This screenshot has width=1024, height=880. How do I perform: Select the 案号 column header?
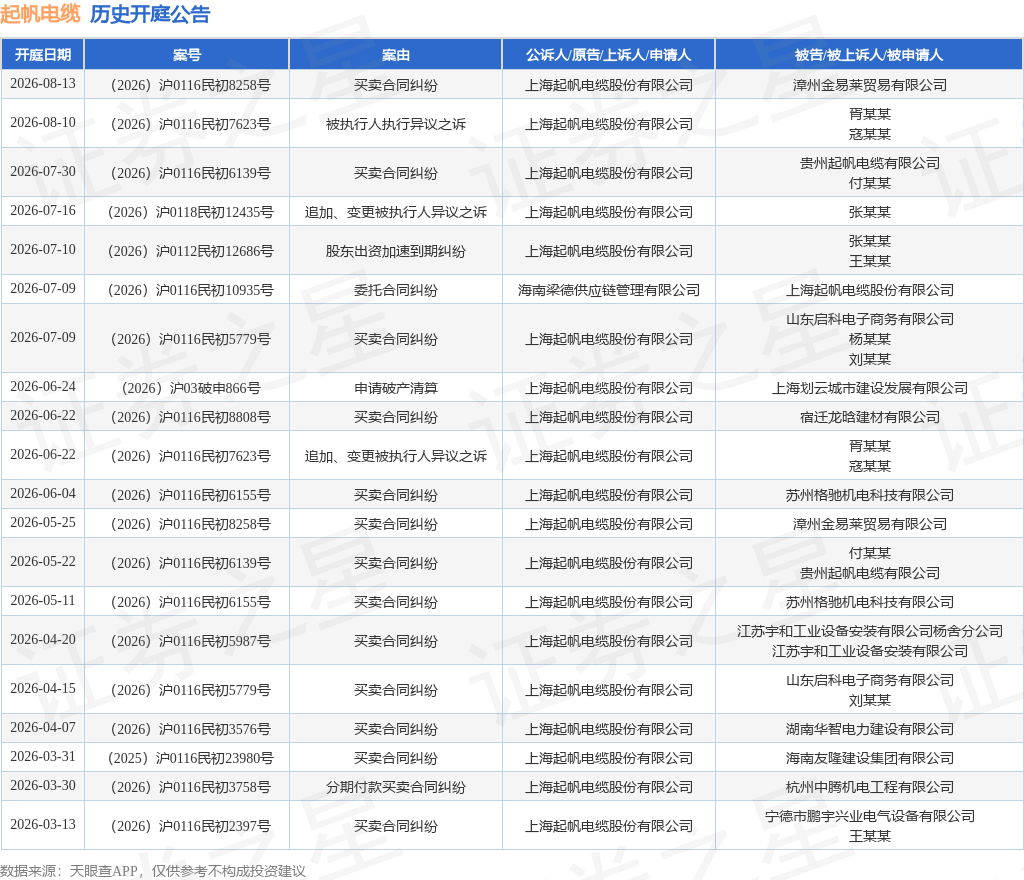point(187,55)
